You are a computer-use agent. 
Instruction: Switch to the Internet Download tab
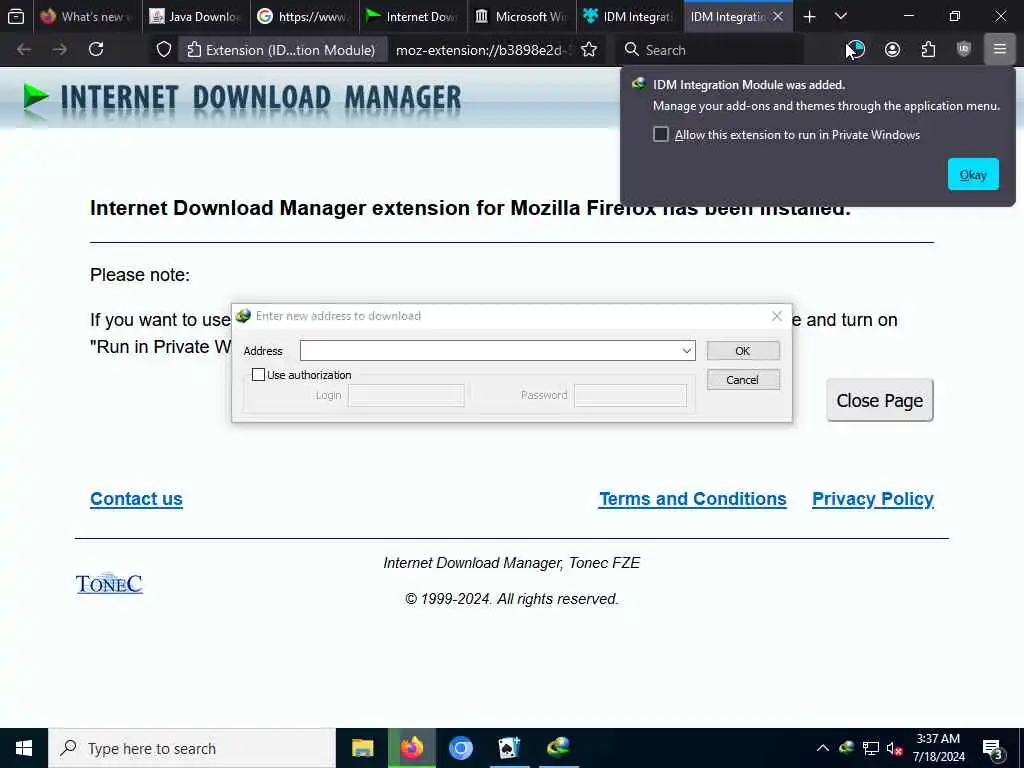pos(413,17)
